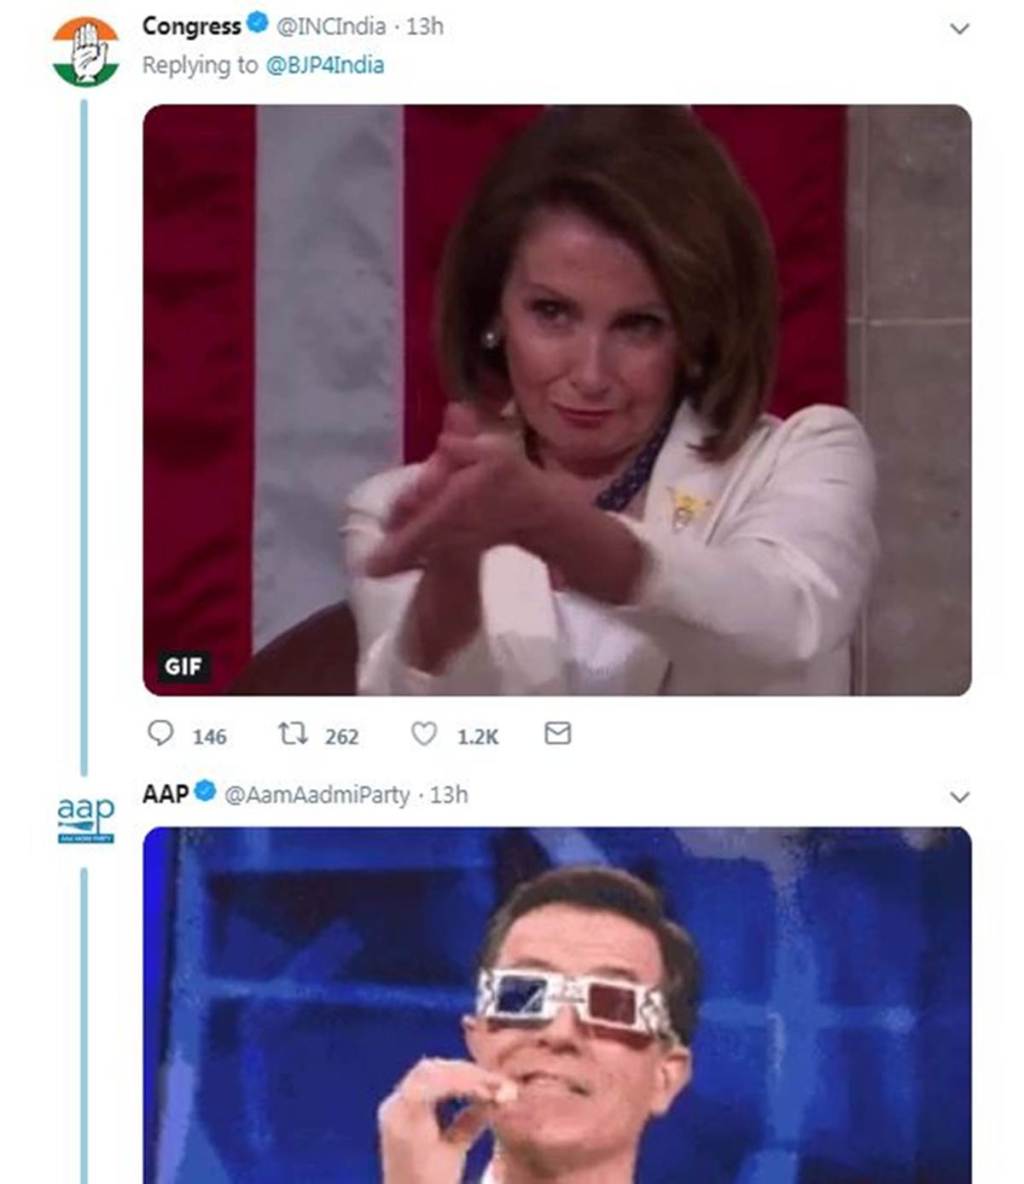
Task: Share Congress tweet via direct message envelope
Action: coord(557,733)
